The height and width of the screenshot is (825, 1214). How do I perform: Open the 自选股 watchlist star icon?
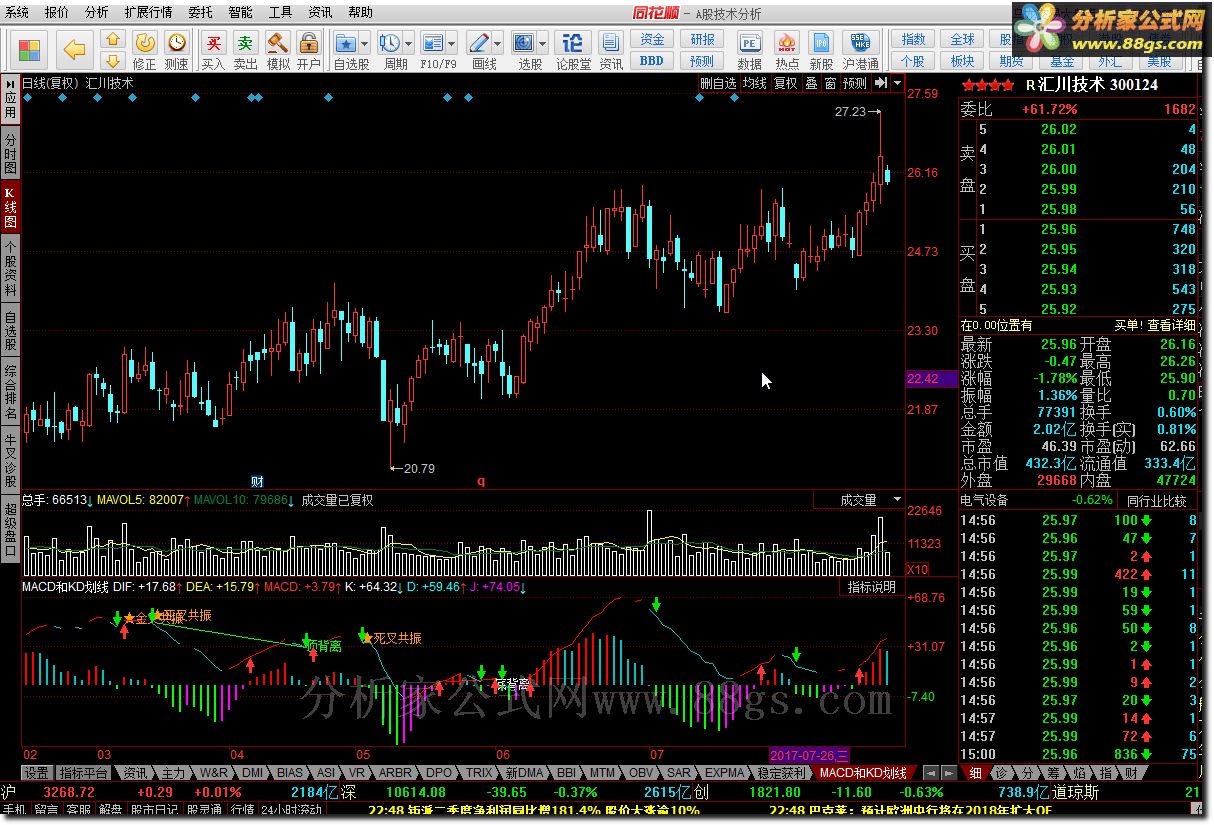click(x=345, y=43)
